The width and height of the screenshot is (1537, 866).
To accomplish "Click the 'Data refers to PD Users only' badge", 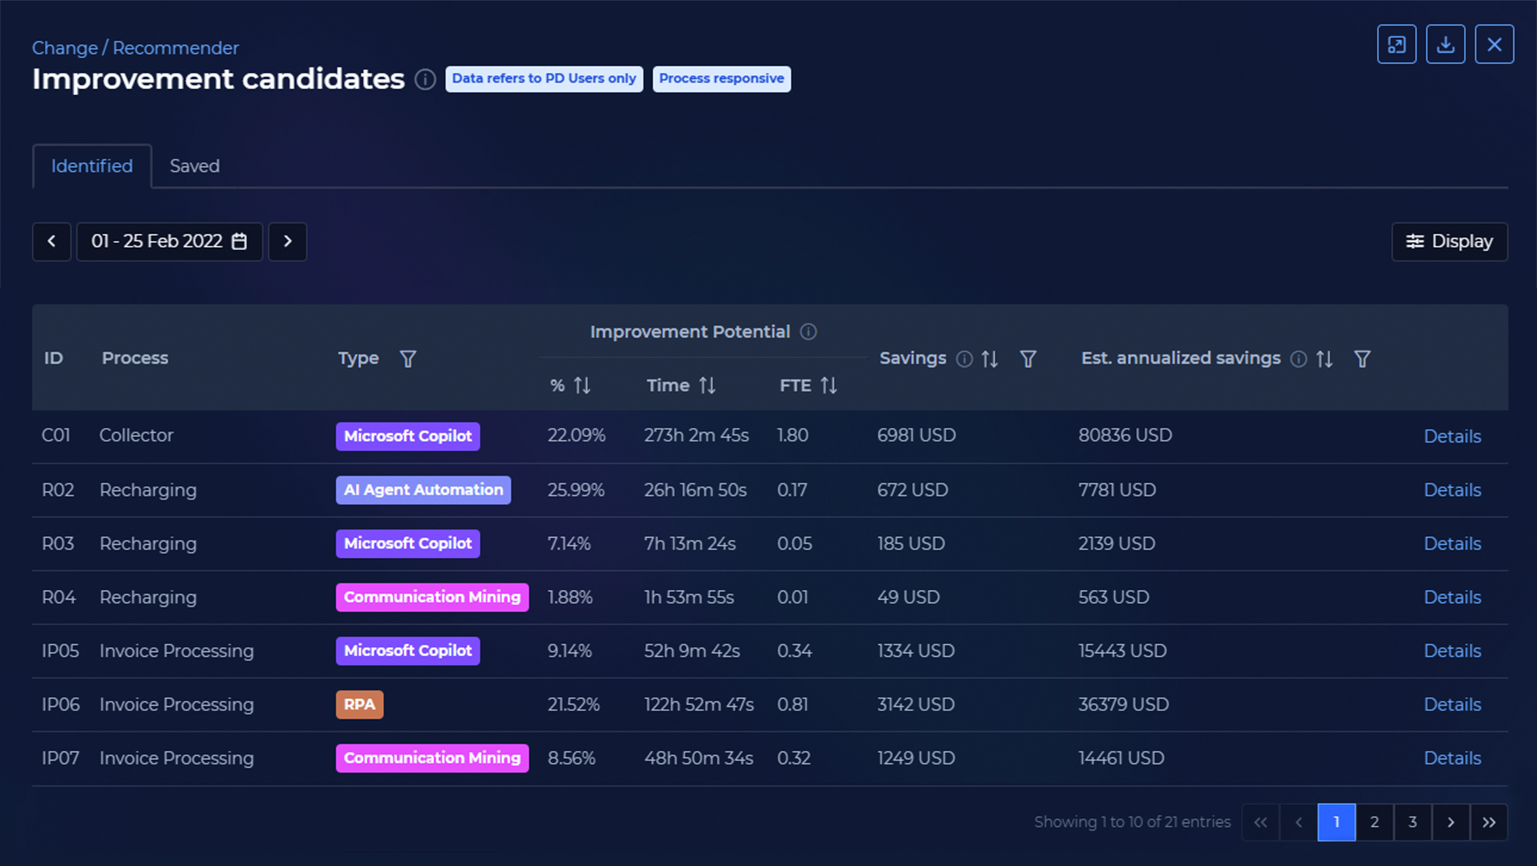I will coord(544,79).
